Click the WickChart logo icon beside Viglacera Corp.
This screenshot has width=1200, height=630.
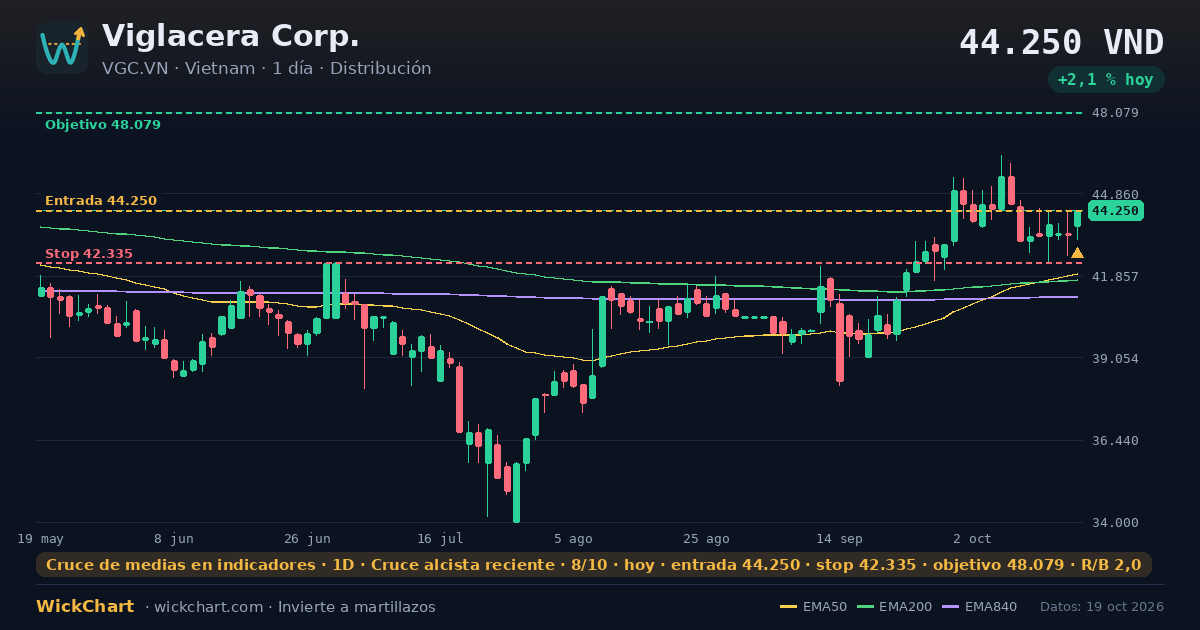pos(62,48)
